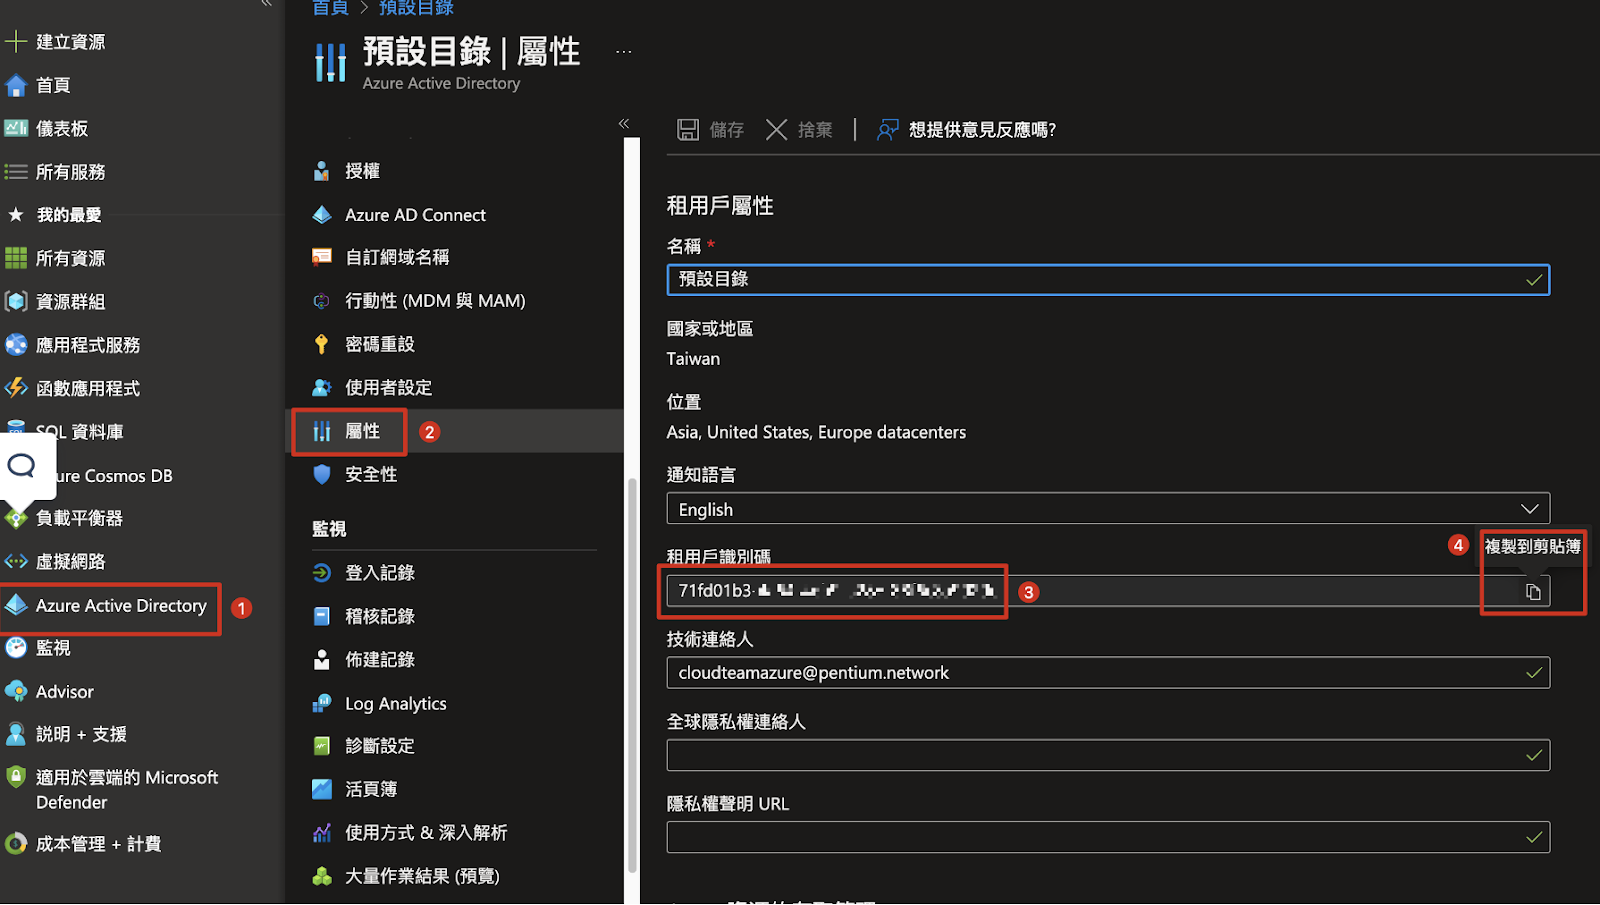The image size is (1600, 905).
Task: Click the 首頁 breadcrumb link
Action: click(x=330, y=8)
